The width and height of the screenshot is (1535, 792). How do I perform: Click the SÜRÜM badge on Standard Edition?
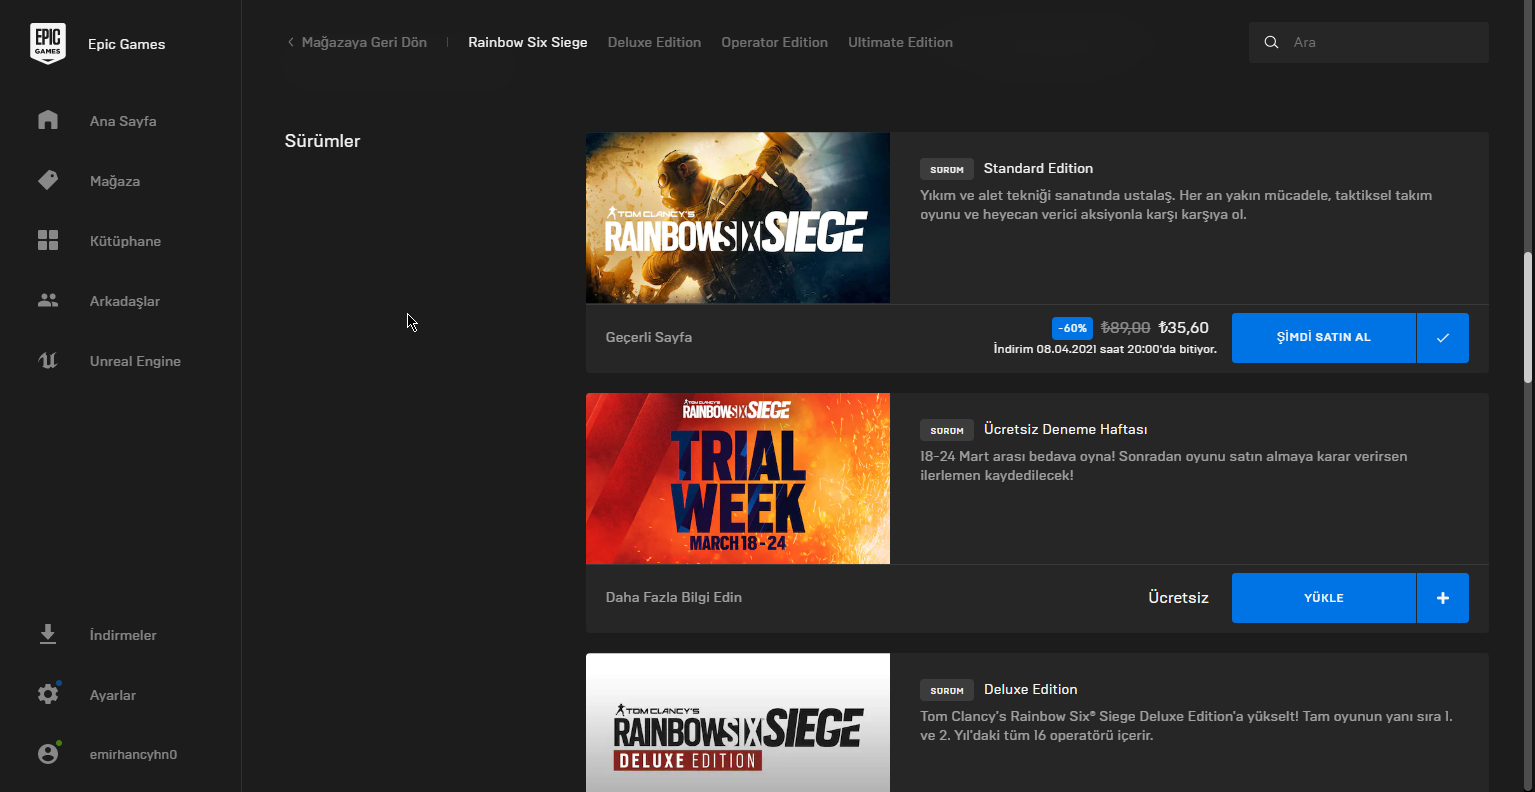[x=946, y=169]
